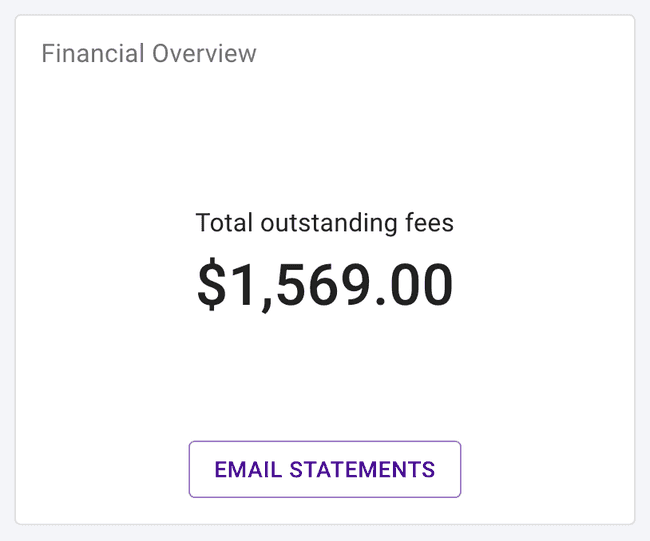The height and width of the screenshot is (541, 650).
Task: Click the gray heading text of the card
Action: 149,53
